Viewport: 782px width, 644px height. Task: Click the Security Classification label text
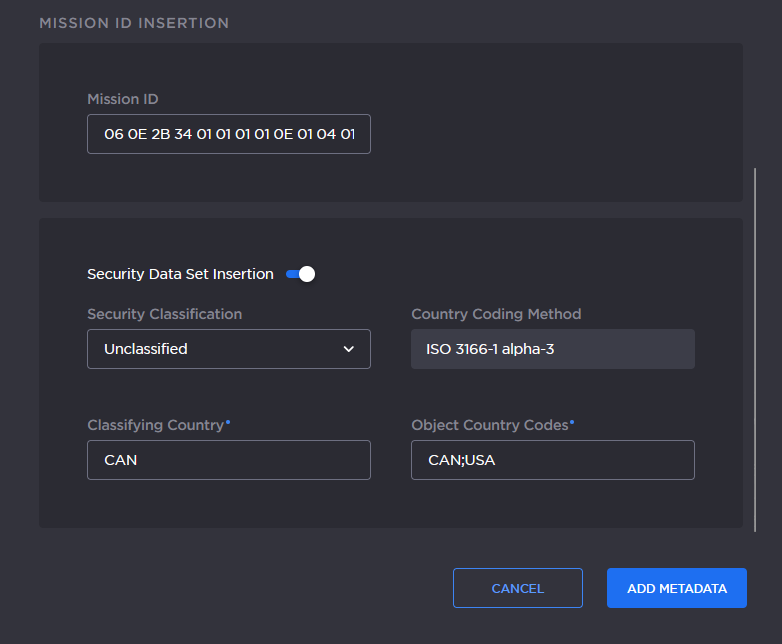164,314
